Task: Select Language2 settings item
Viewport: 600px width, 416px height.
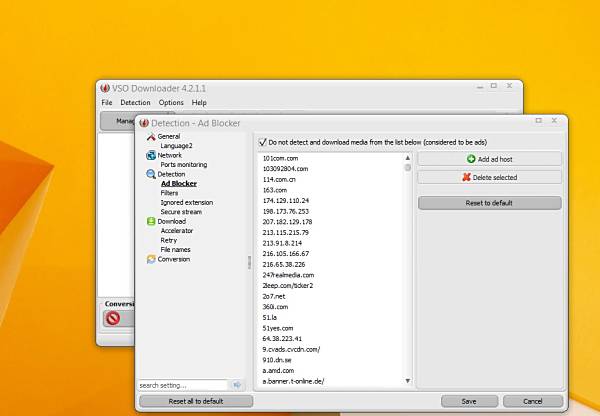Action: [176, 146]
